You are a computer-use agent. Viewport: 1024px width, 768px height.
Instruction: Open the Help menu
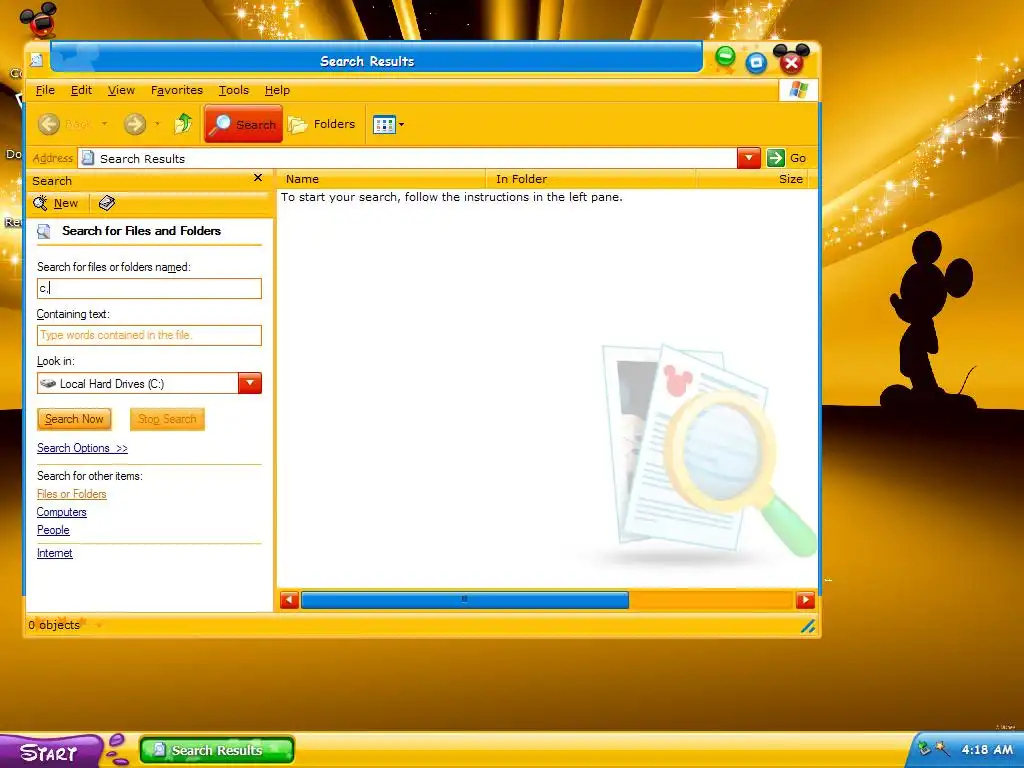tap(277, 90)
